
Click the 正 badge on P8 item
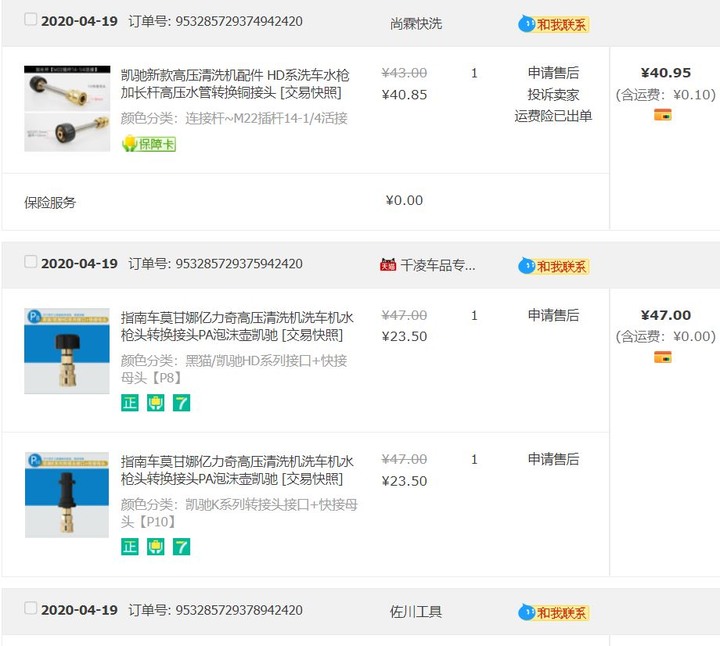point(130,403)
